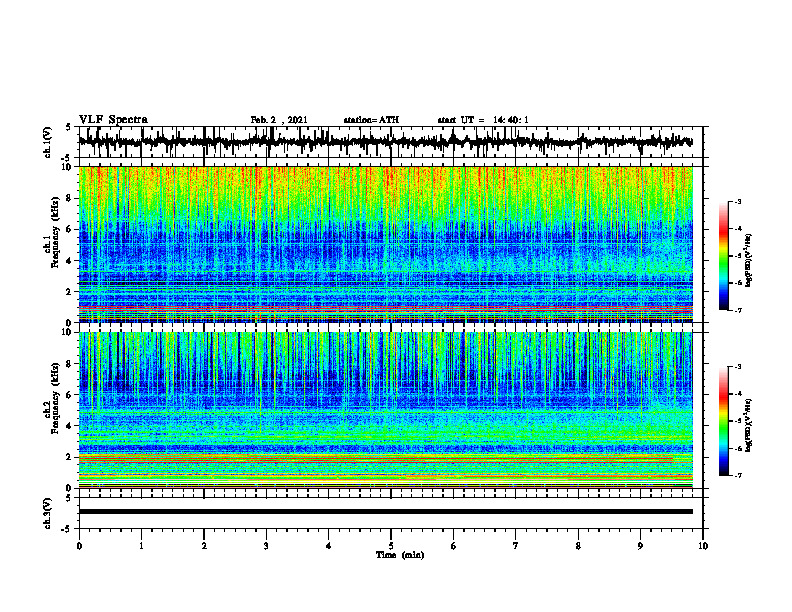The width and height of the screenshot is (792, 612).
Task: Click the "ch.1(V)" waveform axis label
Action: [47, 142]
